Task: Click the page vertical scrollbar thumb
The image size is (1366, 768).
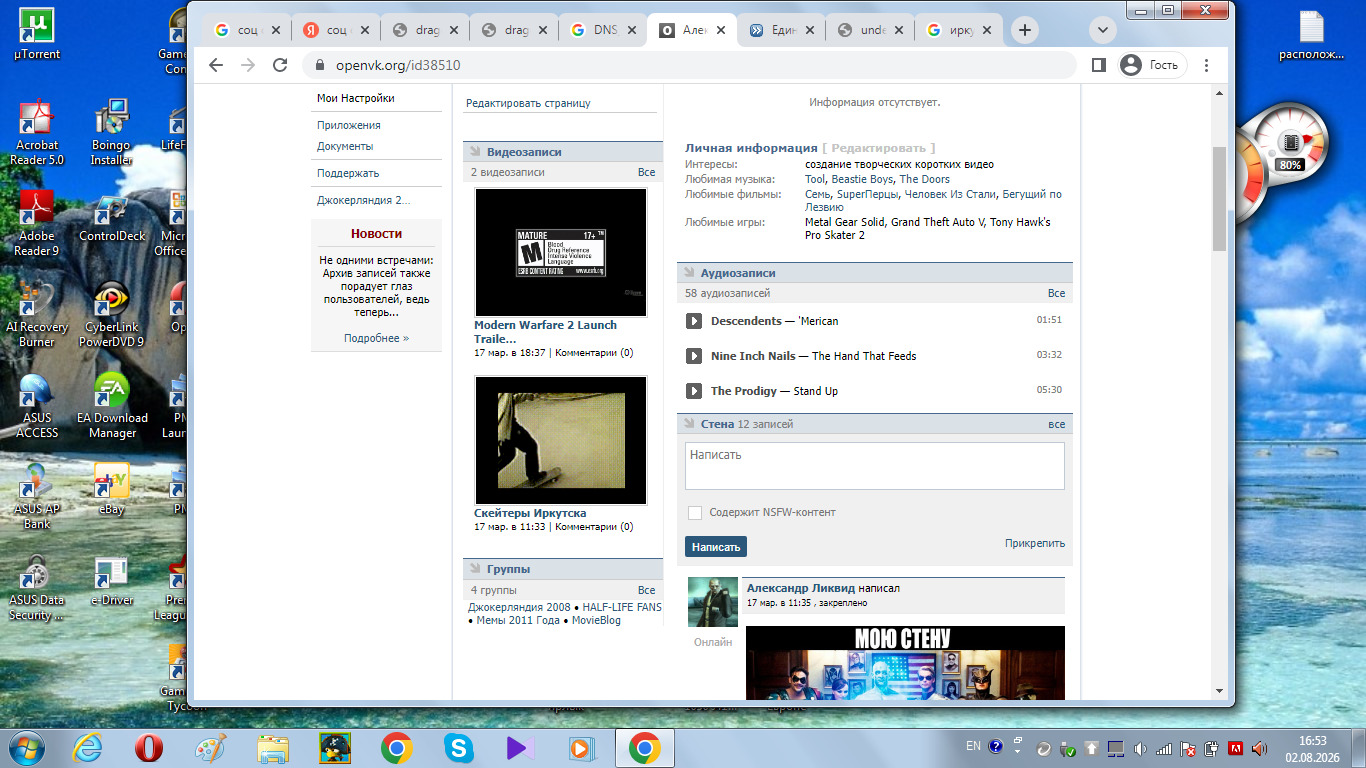Action: [1219, 198]
